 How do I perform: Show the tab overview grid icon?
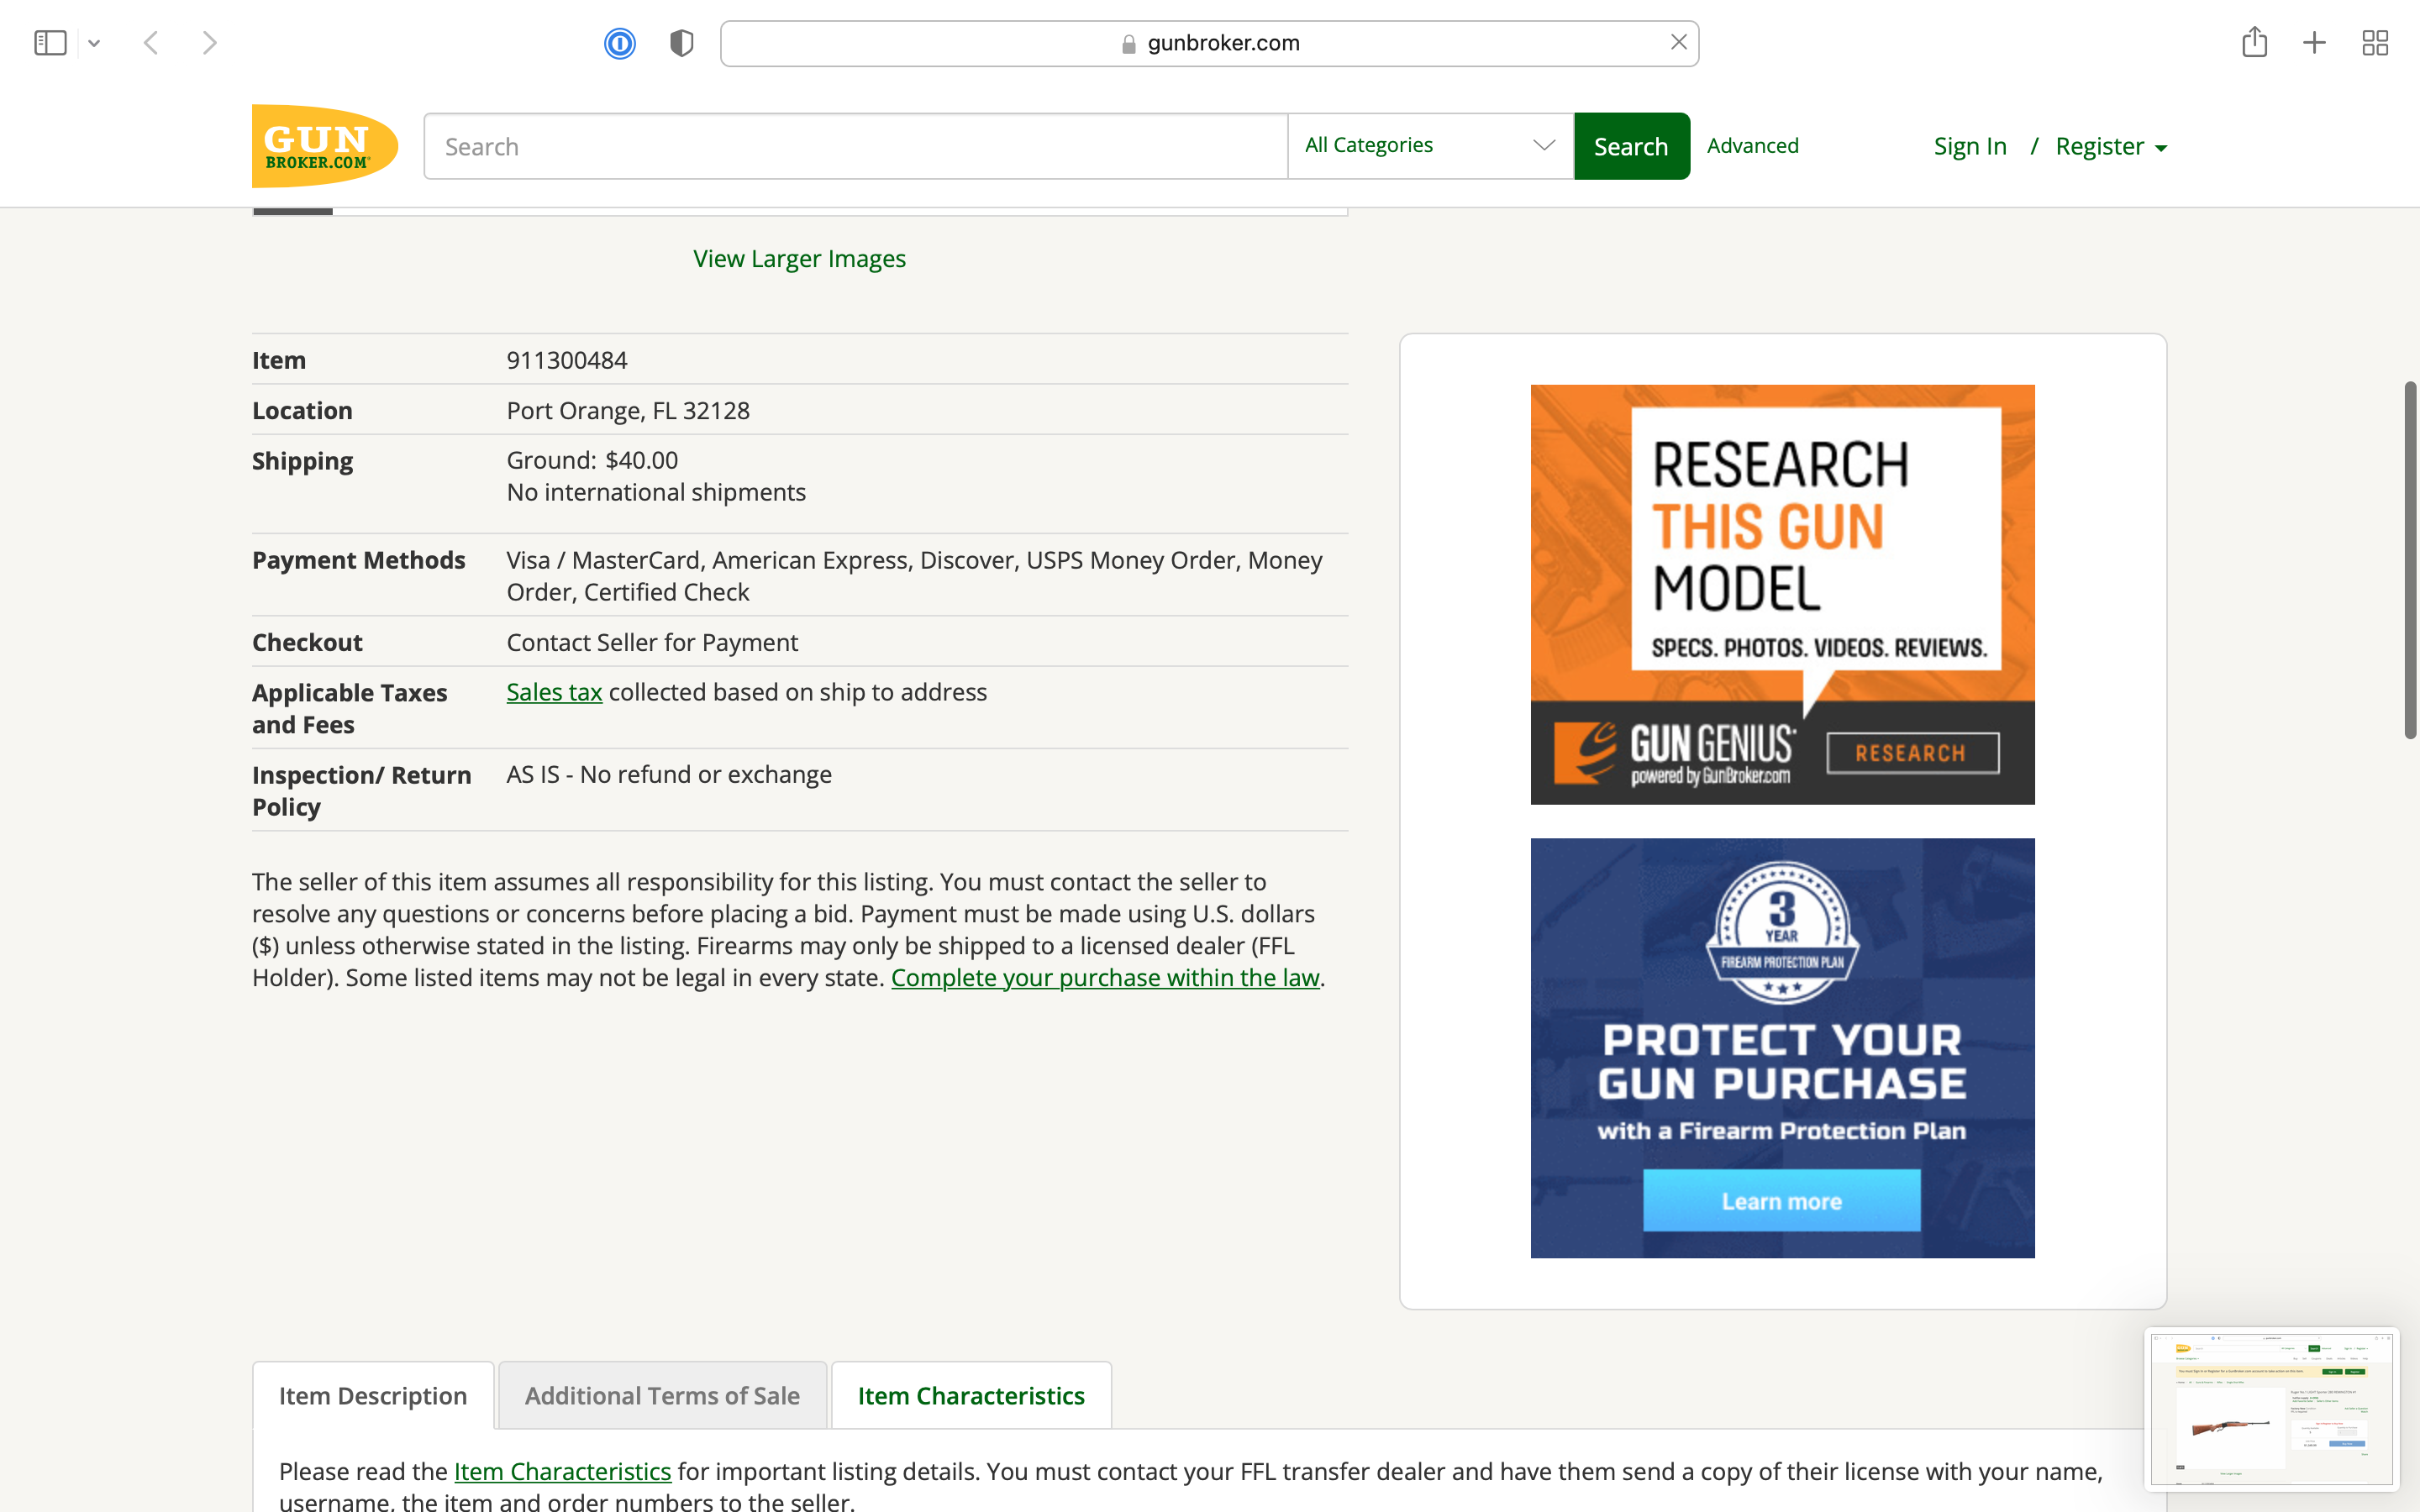[x=2375, y=43]
